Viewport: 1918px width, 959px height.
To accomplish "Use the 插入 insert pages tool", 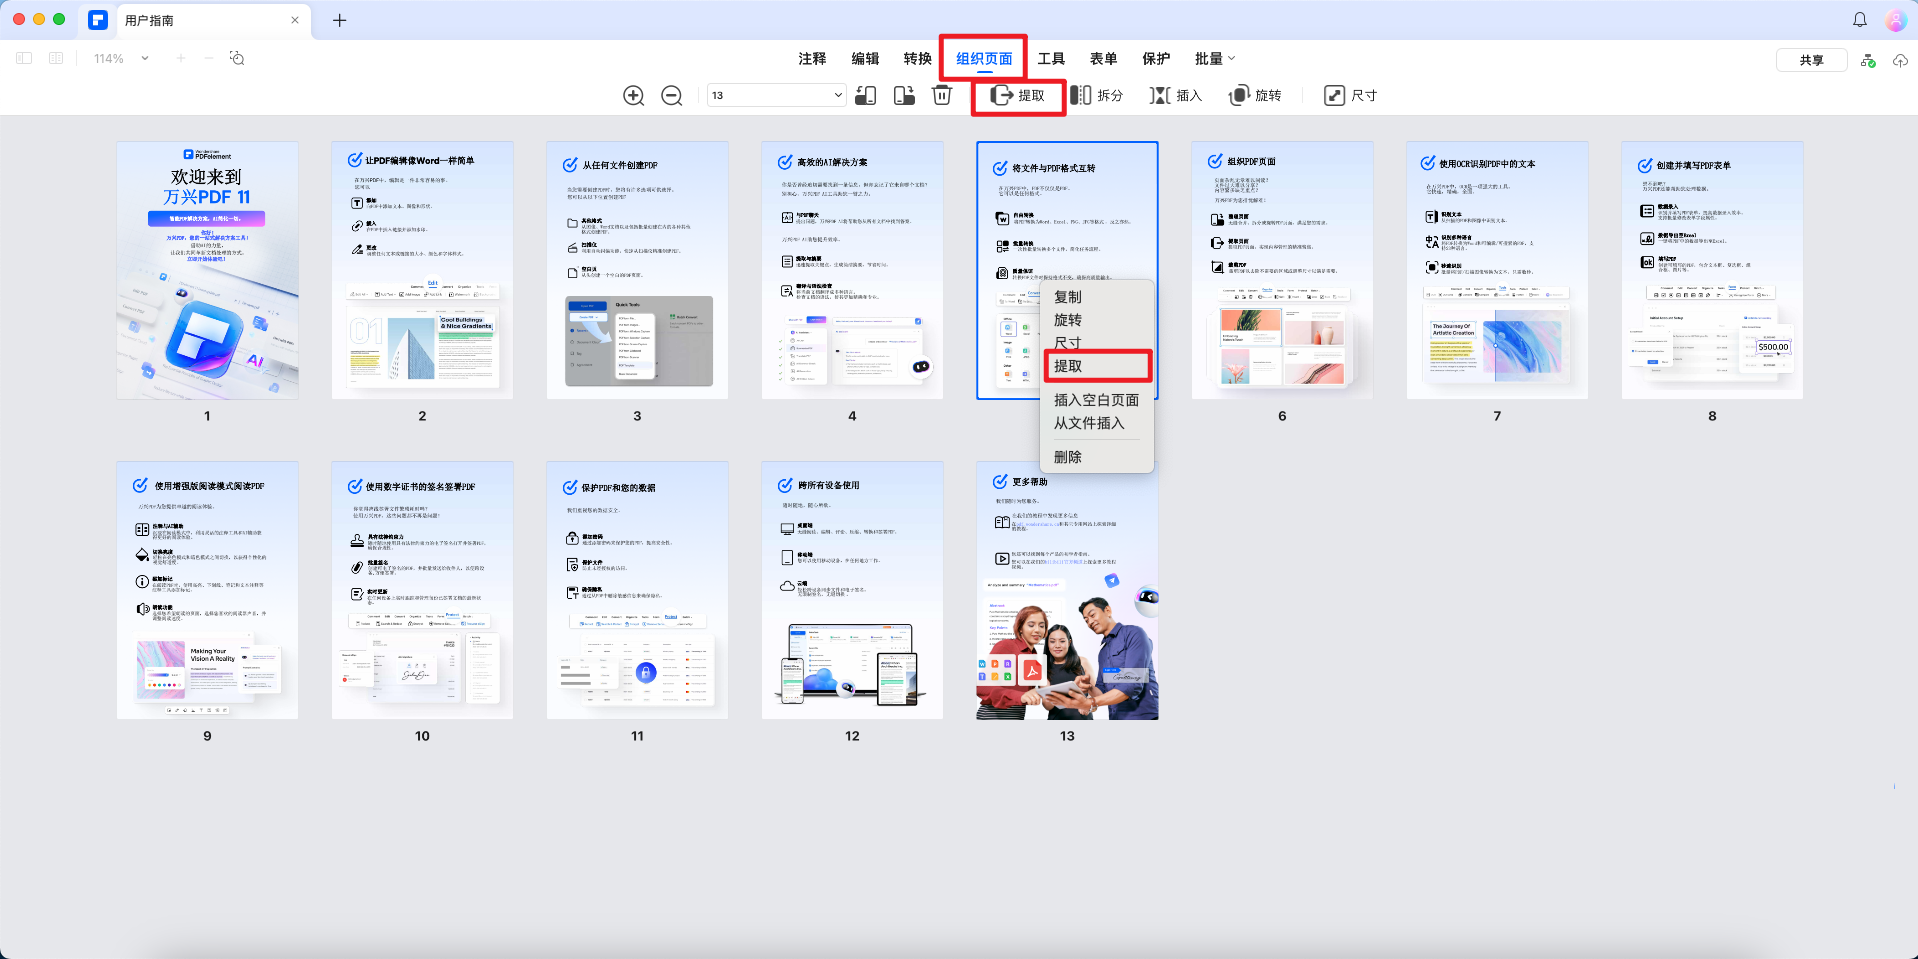I will tap(1175, 95).
